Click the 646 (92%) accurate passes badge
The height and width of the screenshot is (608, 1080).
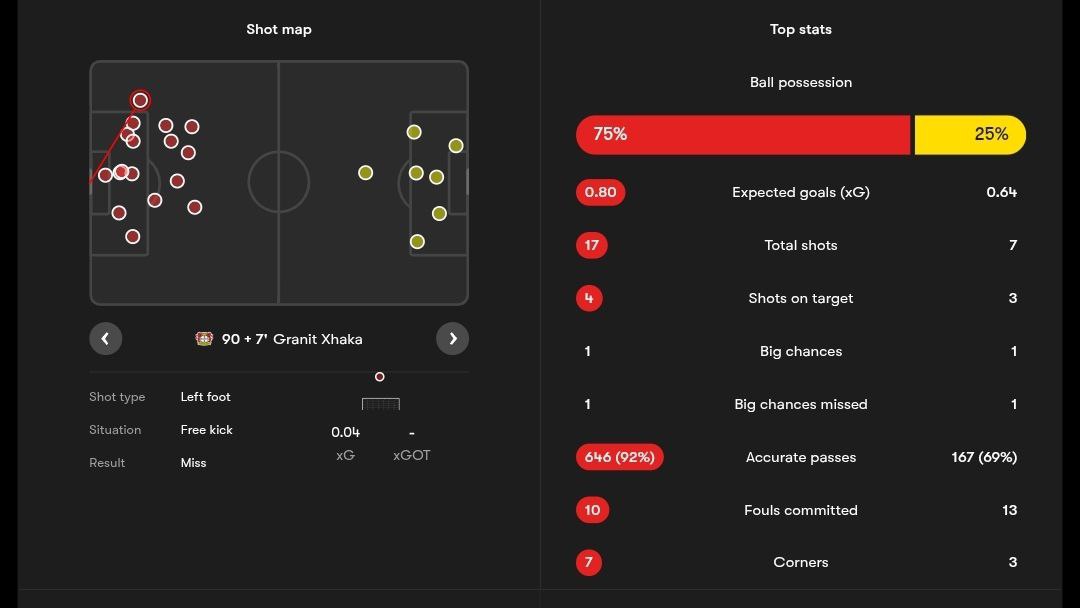(x=620, y=457)
